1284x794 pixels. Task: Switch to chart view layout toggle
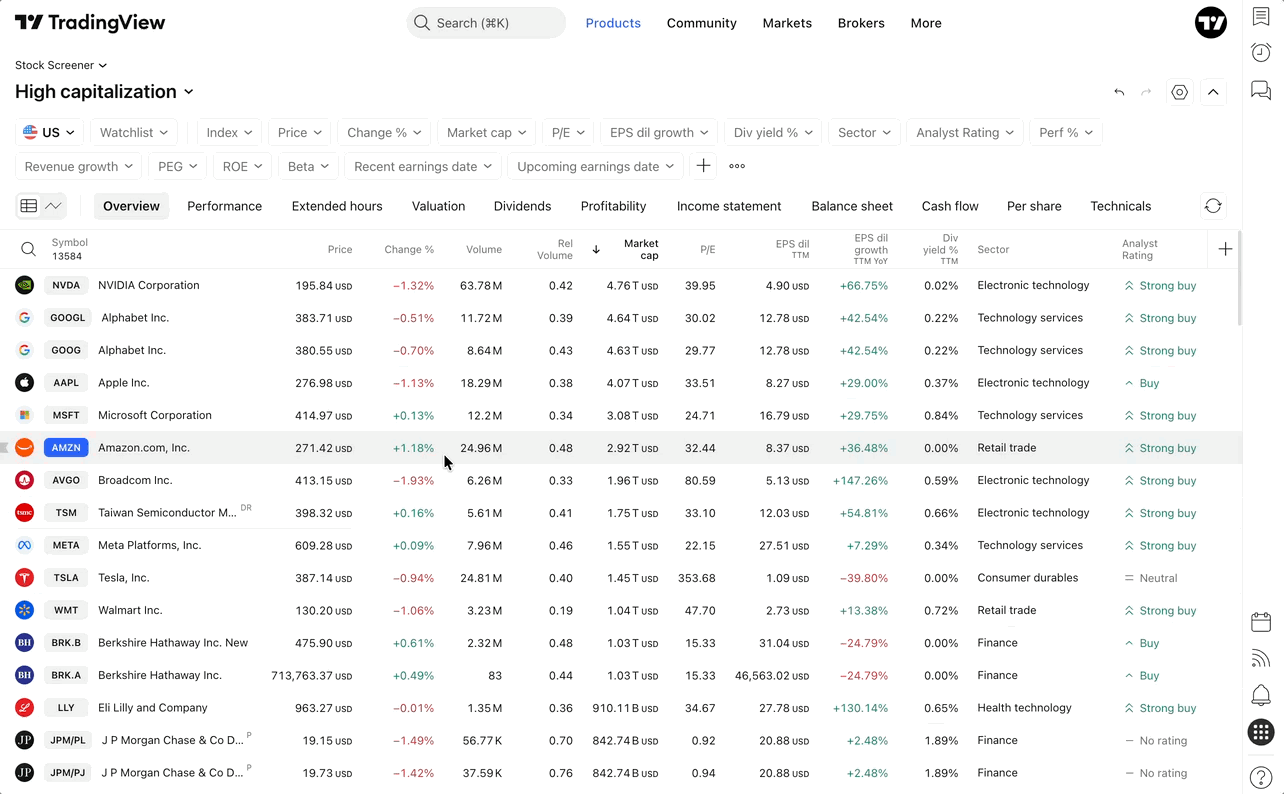pyautogui.click(x=54, y=206)
